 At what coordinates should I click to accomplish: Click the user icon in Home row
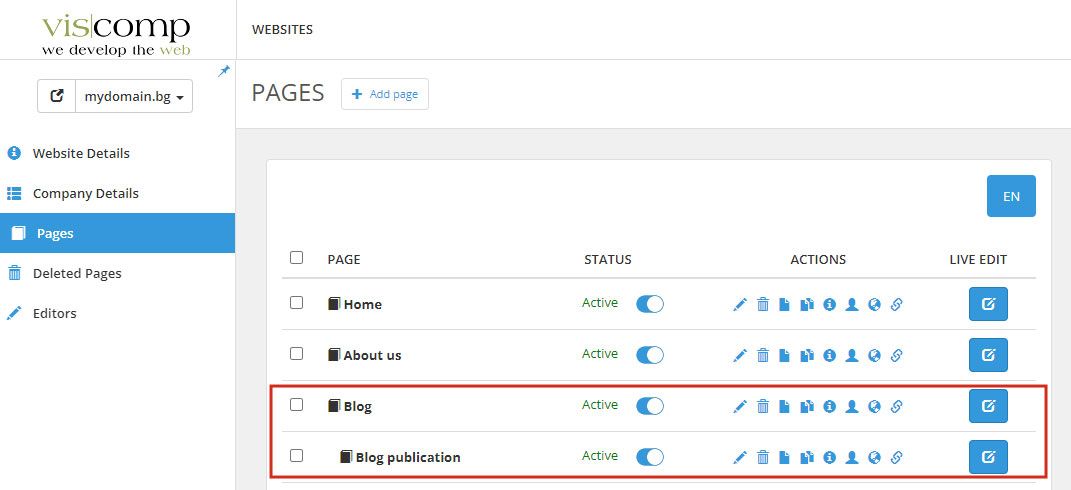point(852,305)
